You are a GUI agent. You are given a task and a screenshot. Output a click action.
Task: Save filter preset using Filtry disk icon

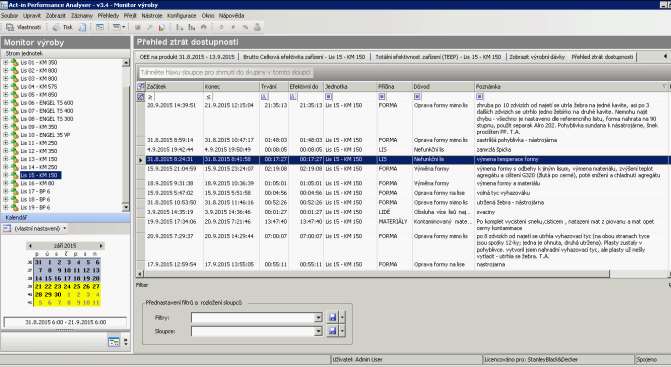coord(333,317)
